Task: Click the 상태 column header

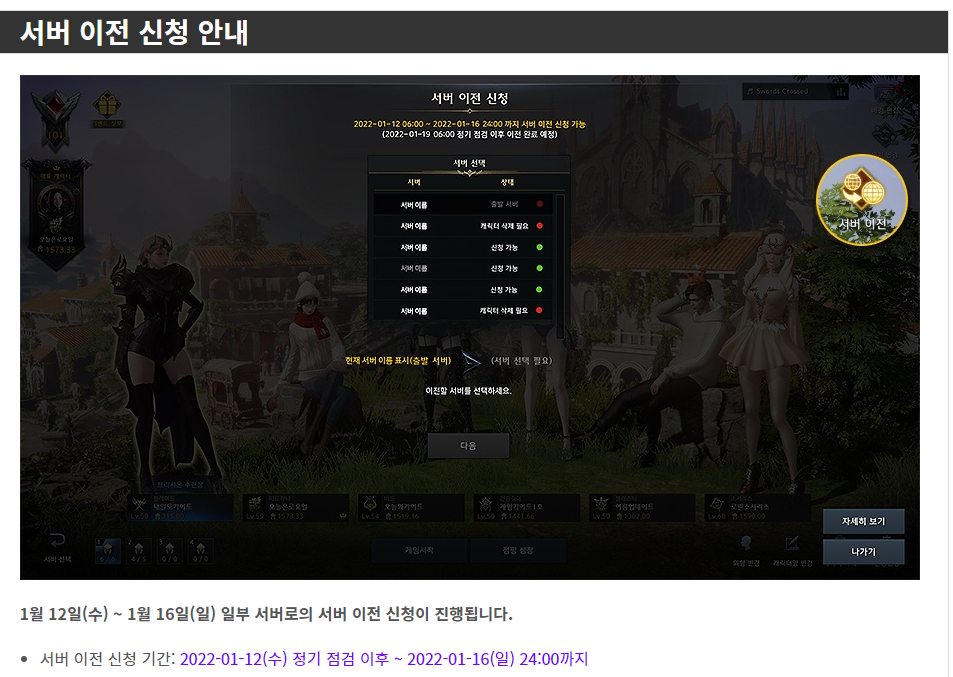Action: tap(507, 182)
